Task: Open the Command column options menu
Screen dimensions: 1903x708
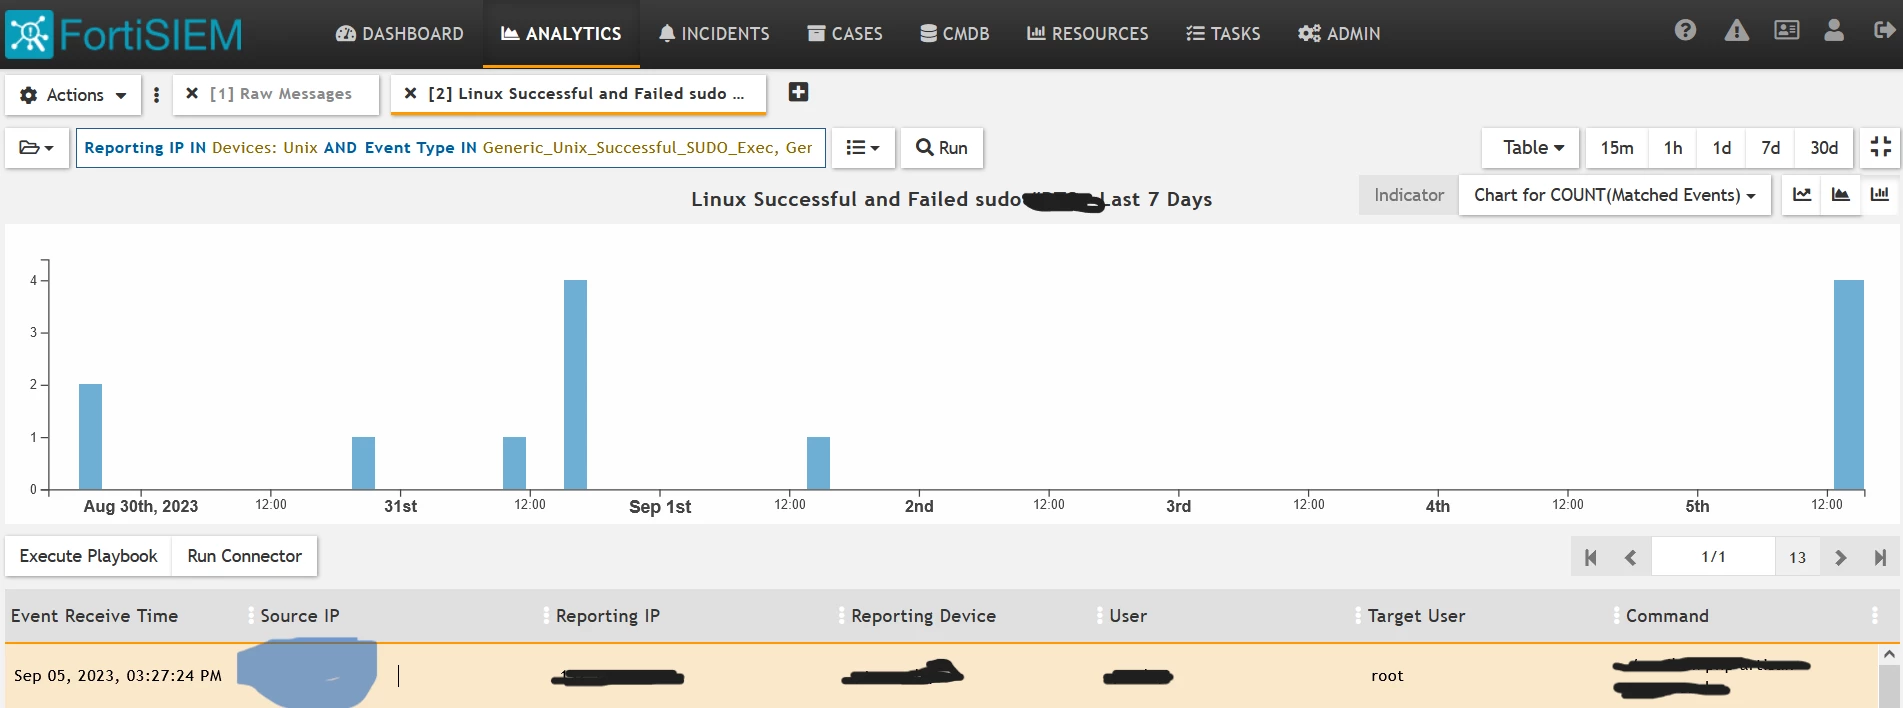Action: point(1875,616)
